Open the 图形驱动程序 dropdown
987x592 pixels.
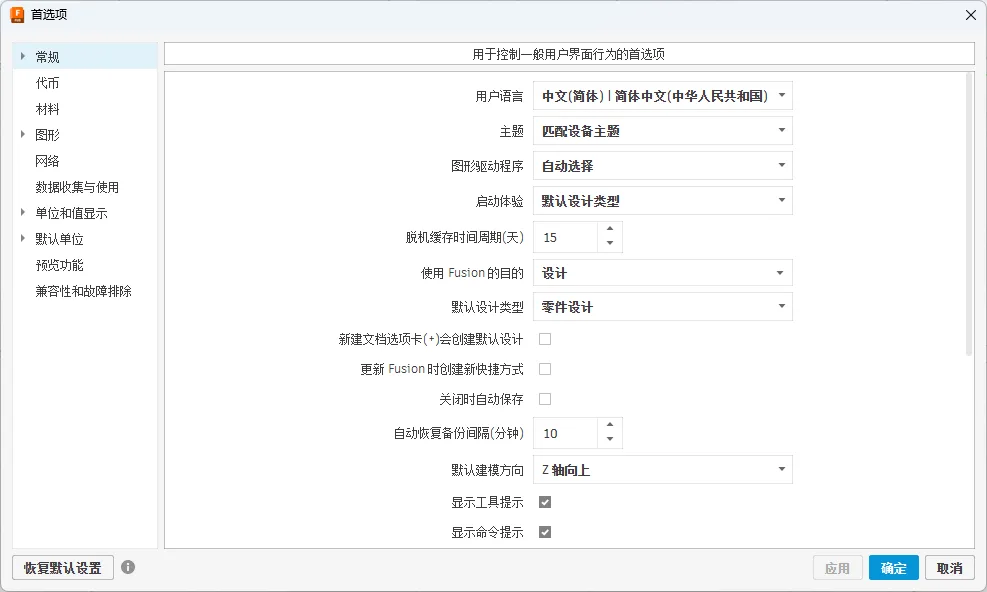tap(663, 166)
